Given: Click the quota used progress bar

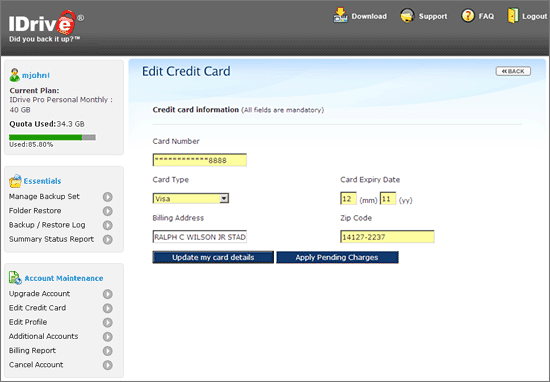Looking at the screenshot, I should tap(52, 138).
